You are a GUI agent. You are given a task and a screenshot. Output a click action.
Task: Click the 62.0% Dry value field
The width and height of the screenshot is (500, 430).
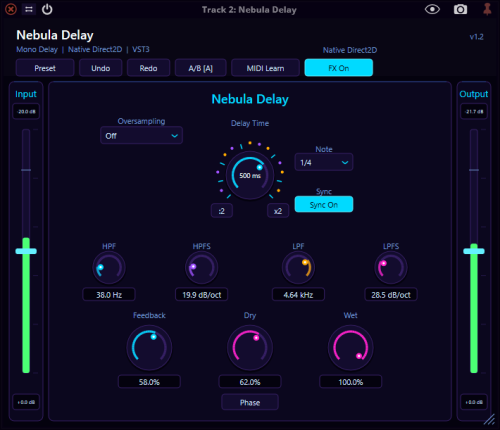(x=250, y=382)
